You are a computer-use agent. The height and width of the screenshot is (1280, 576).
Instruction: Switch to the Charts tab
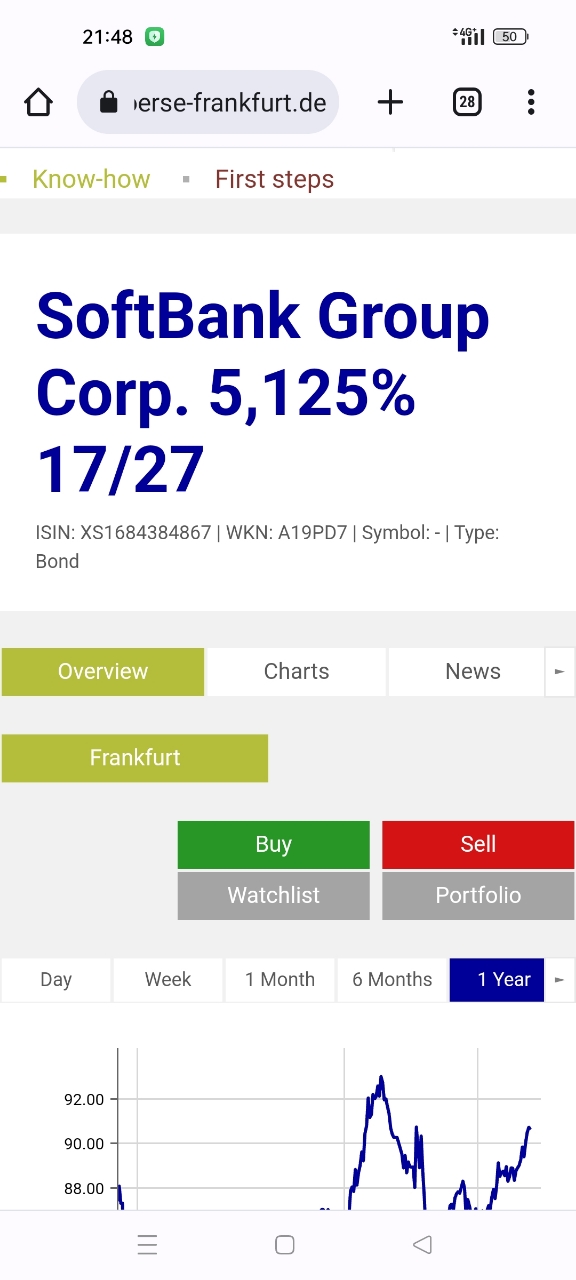tap(296, 672)
